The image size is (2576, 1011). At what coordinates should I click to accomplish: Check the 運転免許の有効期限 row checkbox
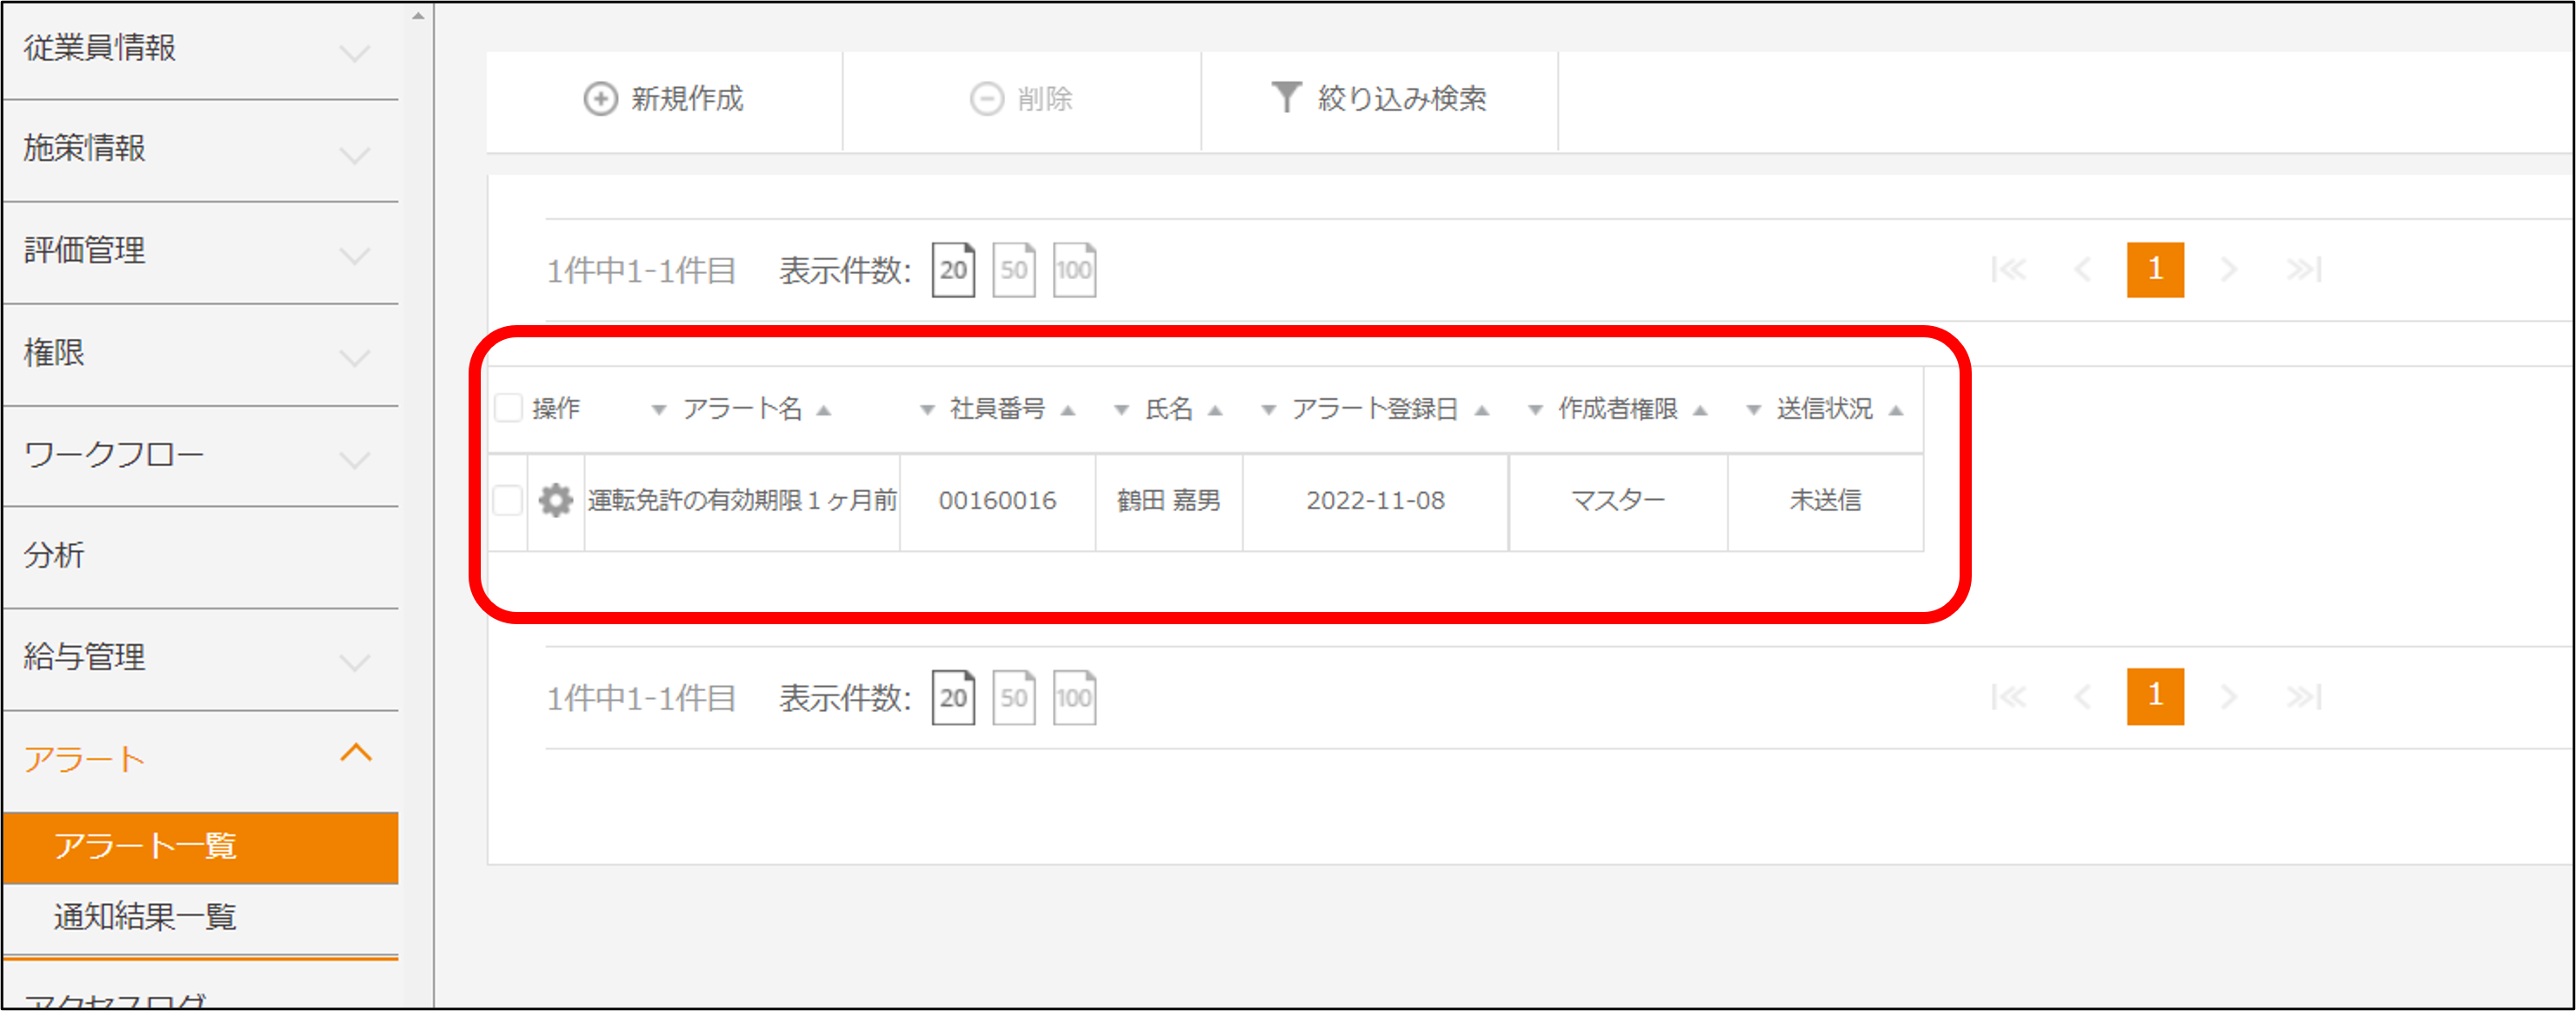[x=508, y=500]
